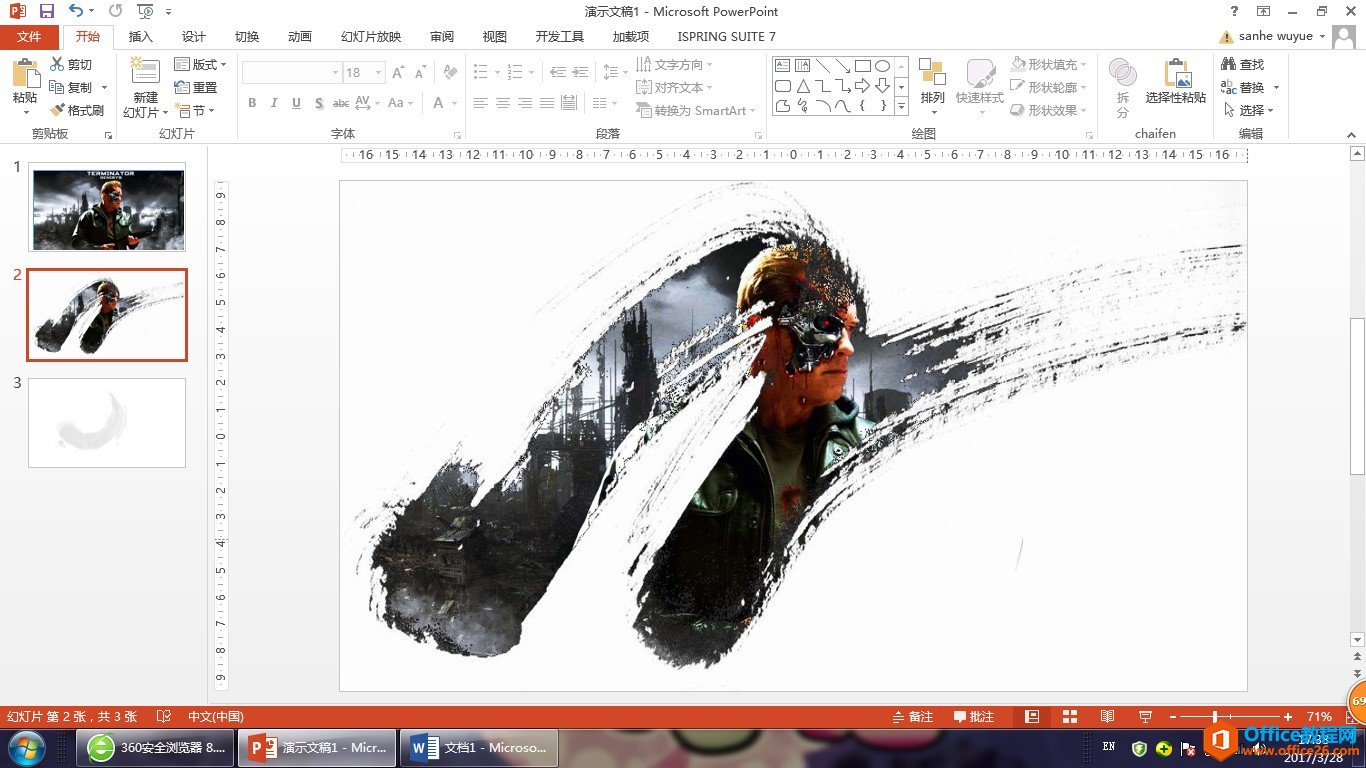Image resolution: width=1366 pixels, height=768 pixels.
Task: Expand the shapes gallery with More arrow
Action: click(901, 105)
